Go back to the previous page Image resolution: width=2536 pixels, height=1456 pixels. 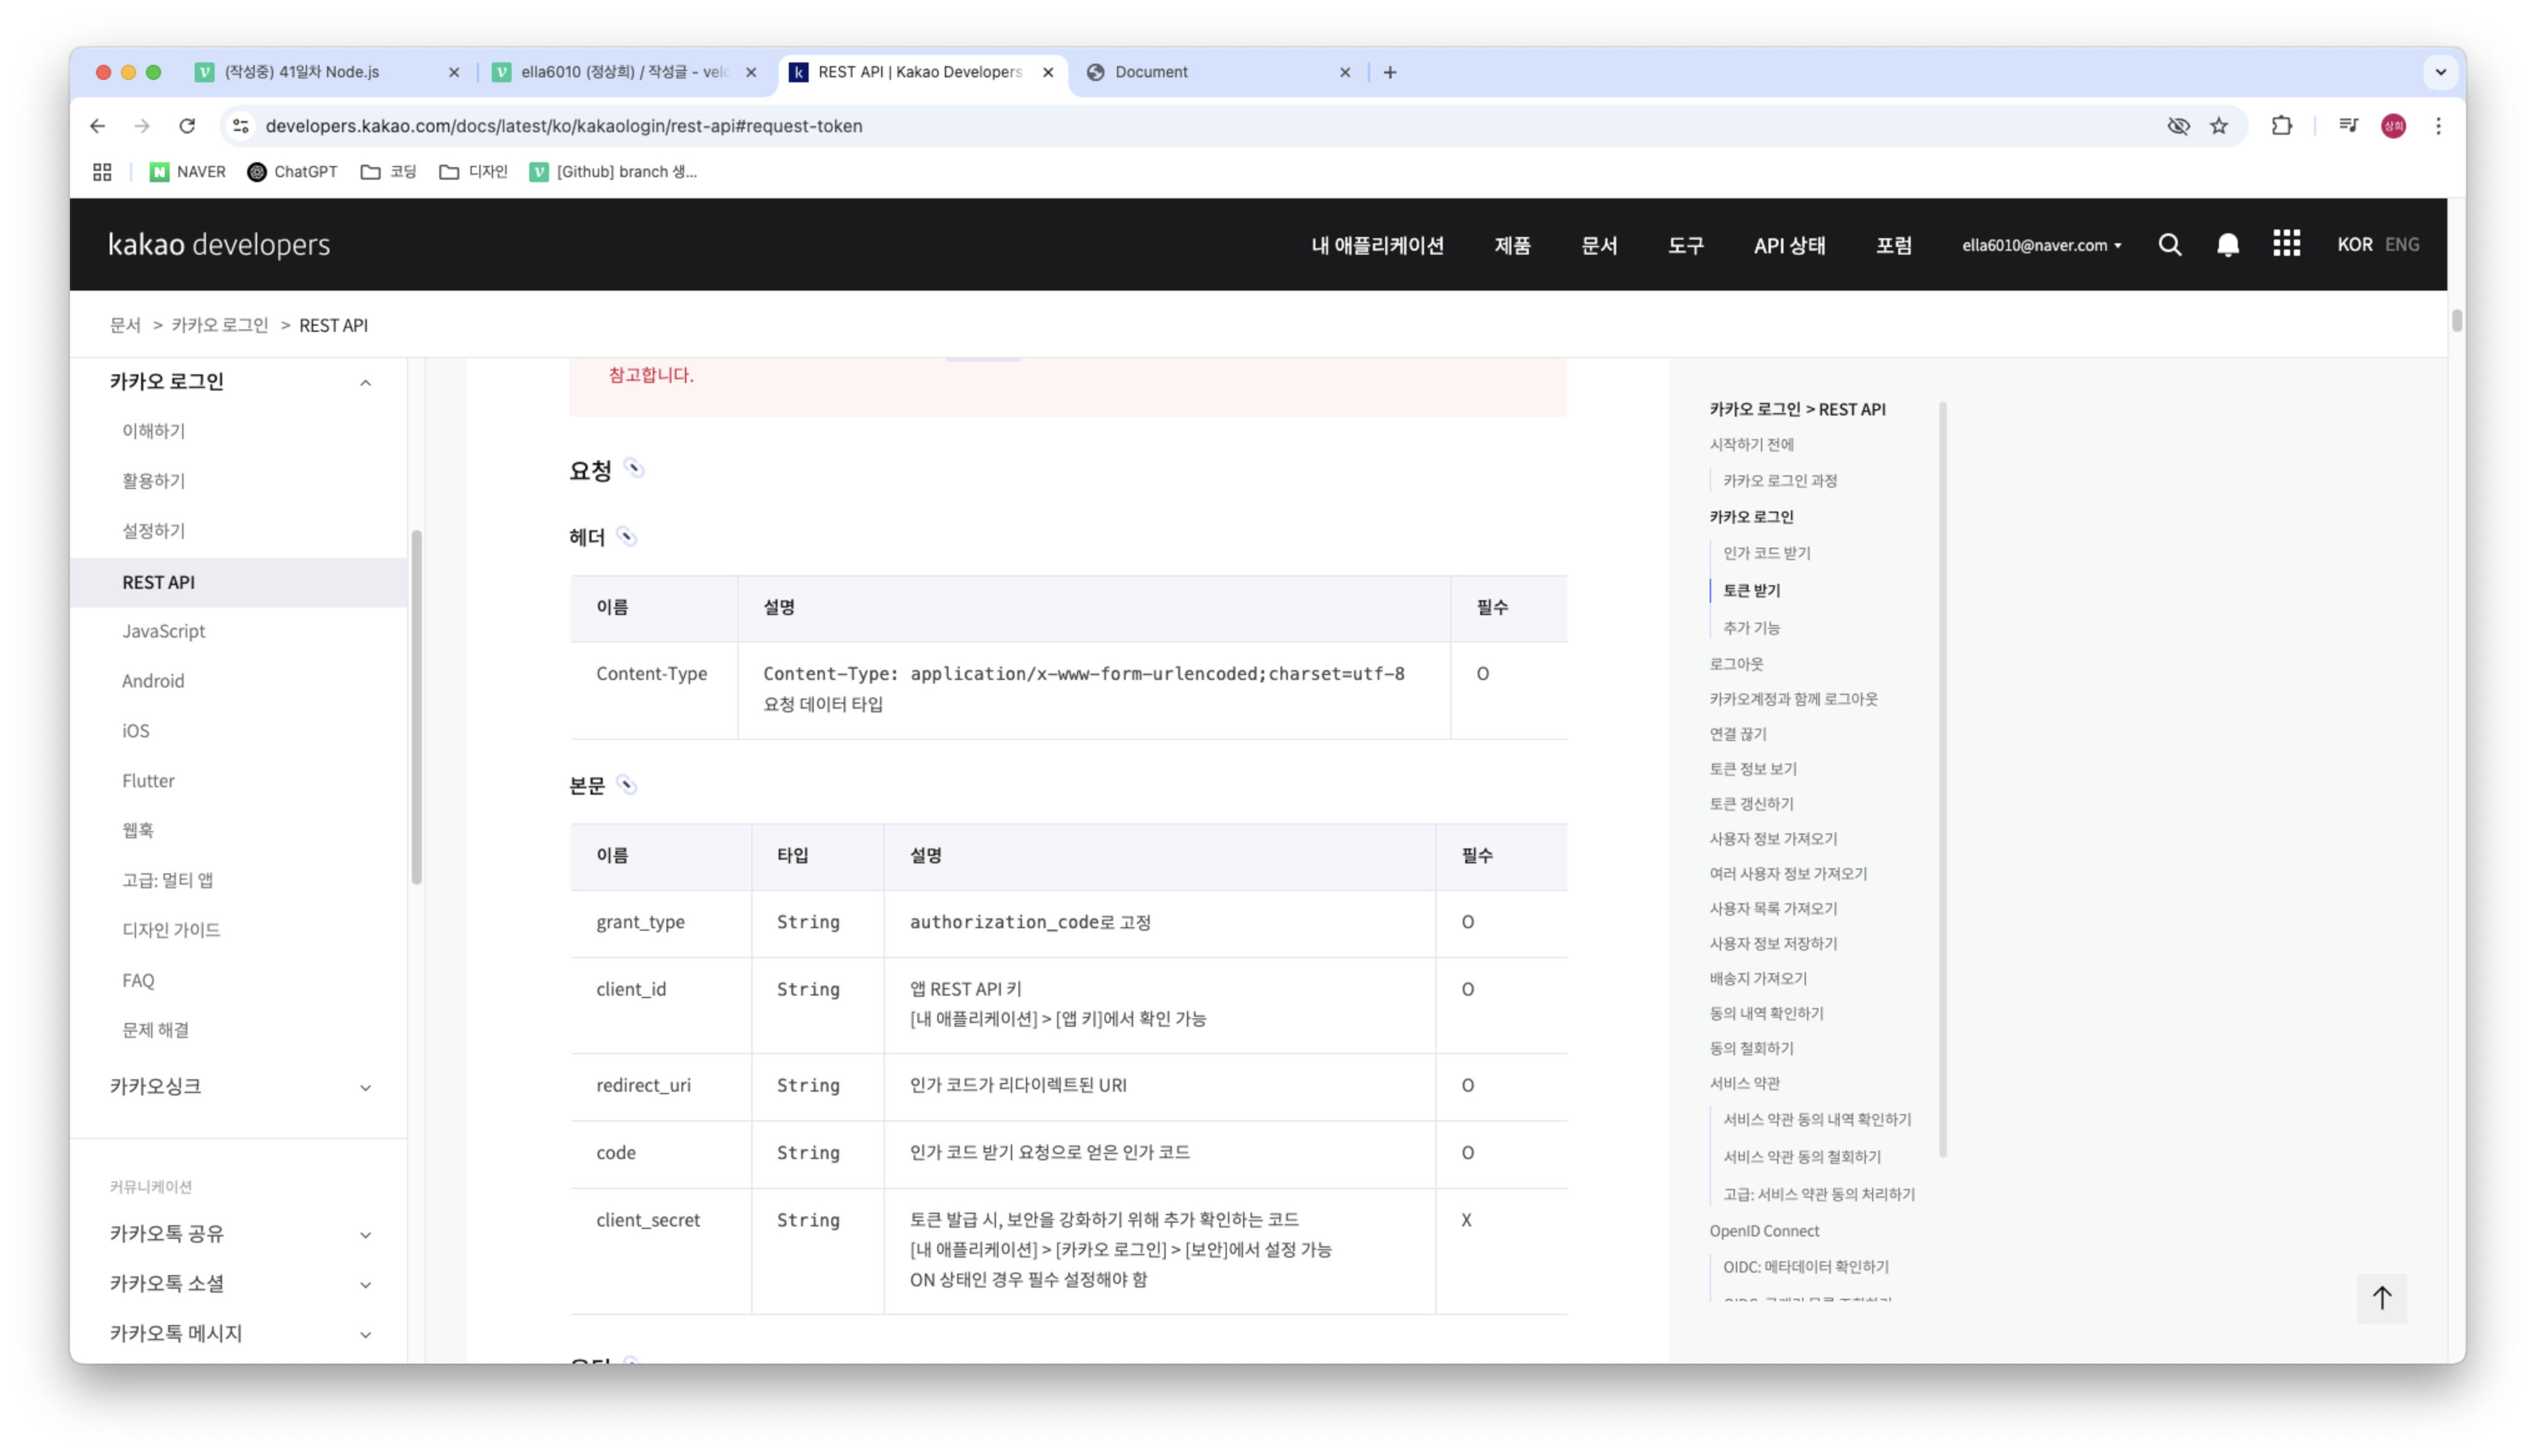click(97, 126)
